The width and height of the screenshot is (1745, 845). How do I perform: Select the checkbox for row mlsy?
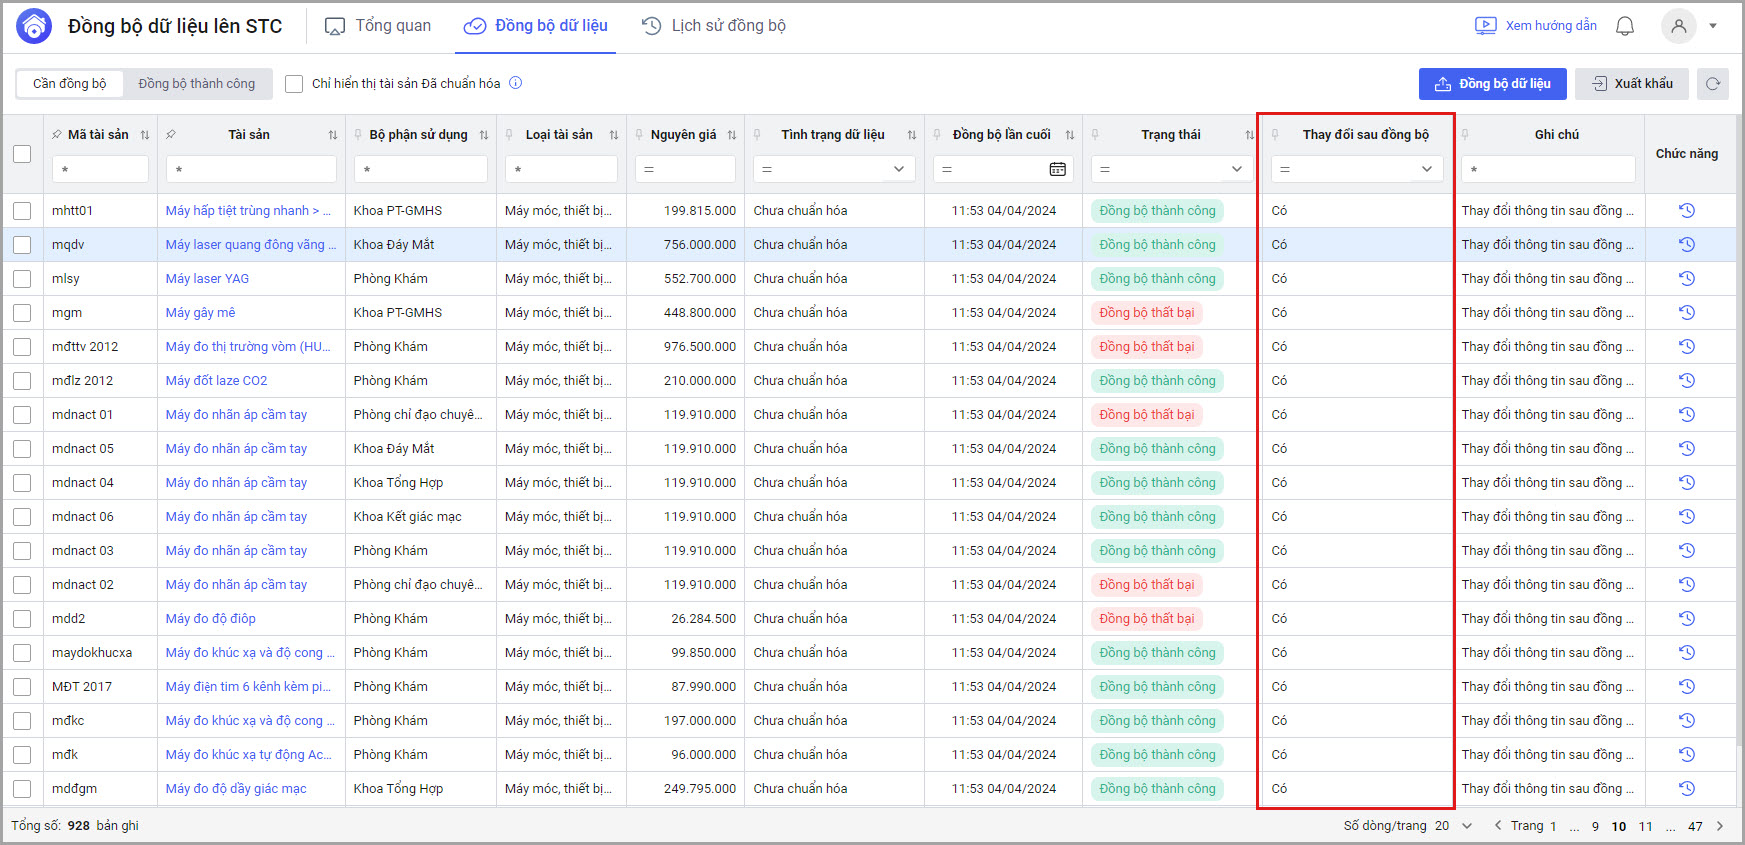click(x=22, y=279)
